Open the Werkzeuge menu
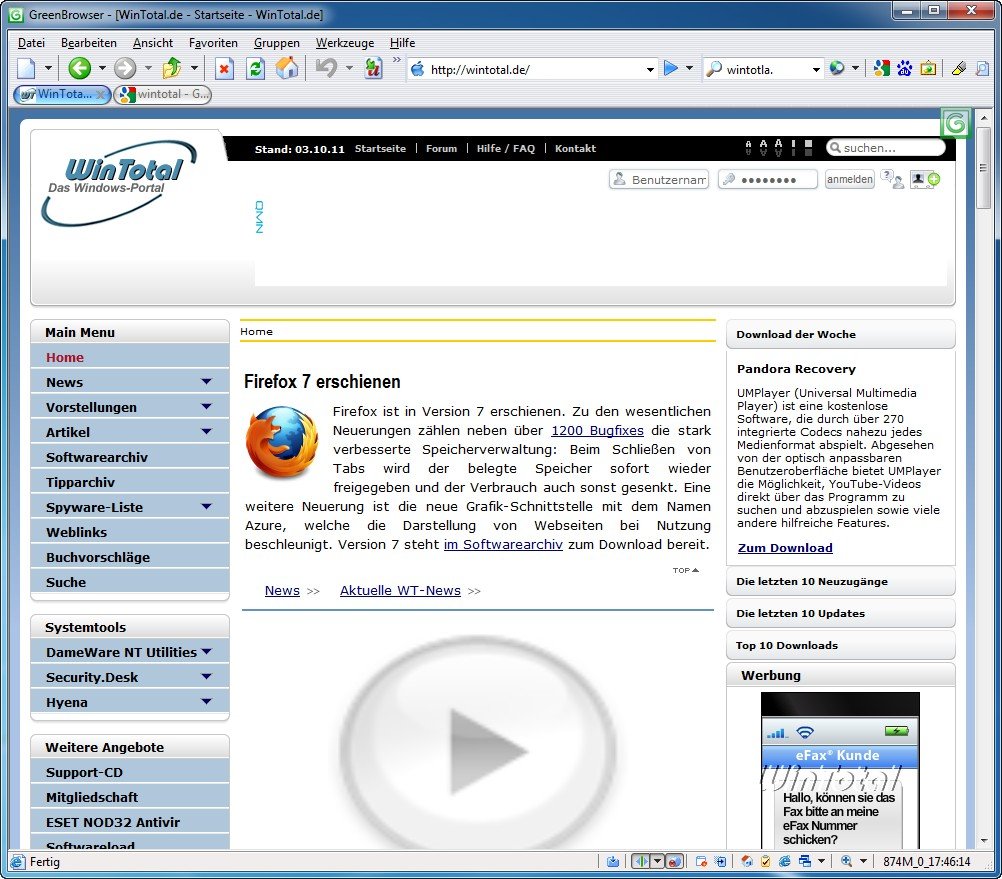Viewport: 1002px width, 879px height. coord(345,43)
